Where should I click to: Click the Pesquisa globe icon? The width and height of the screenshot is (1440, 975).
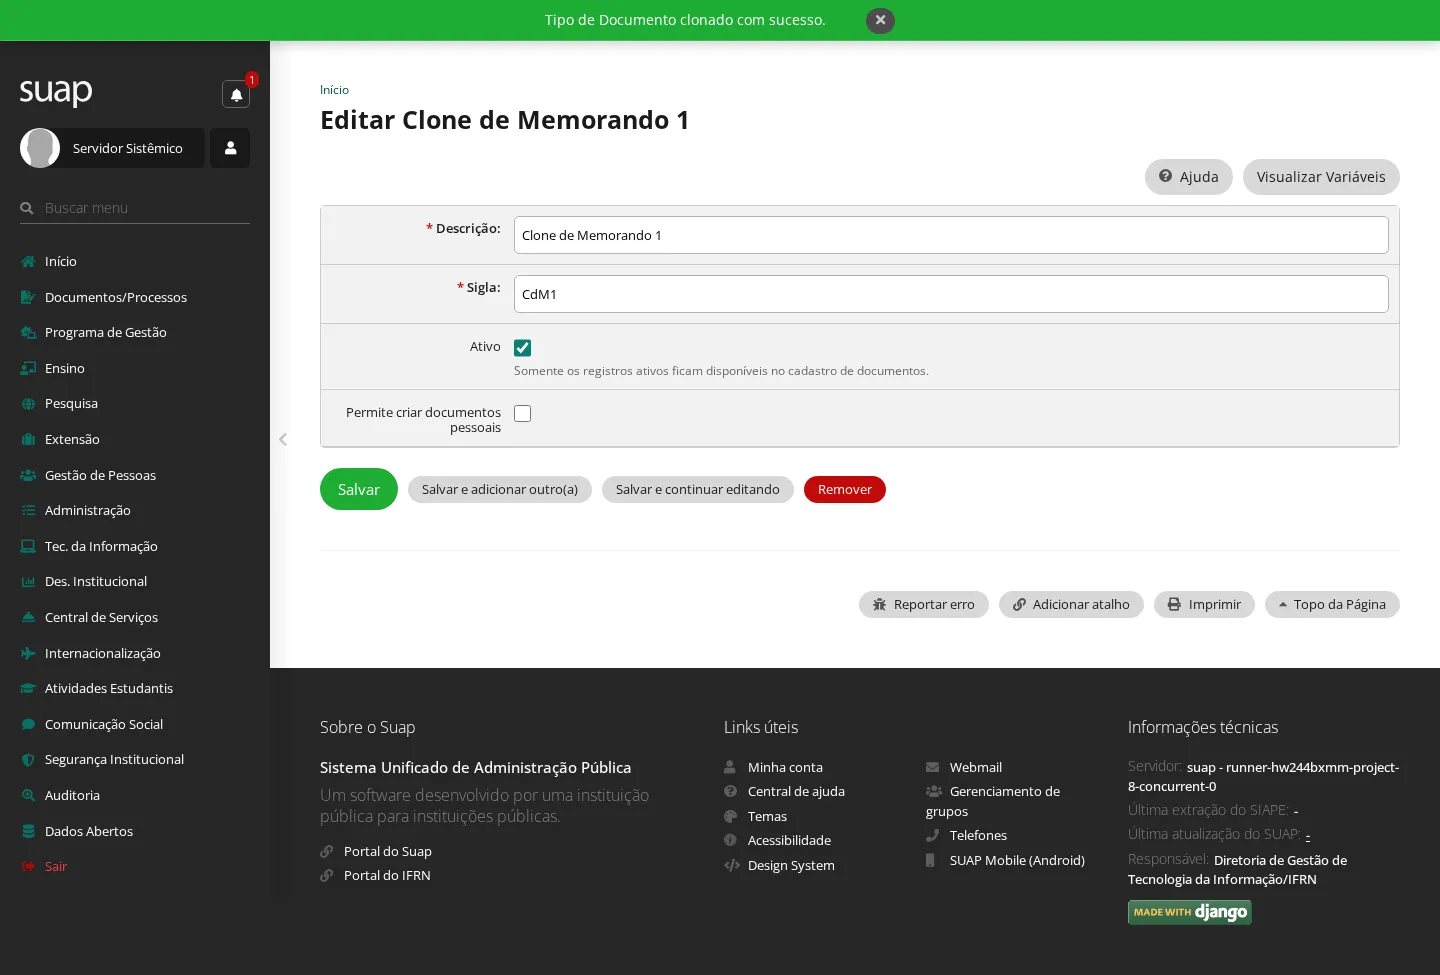click(x=28, y=403)
